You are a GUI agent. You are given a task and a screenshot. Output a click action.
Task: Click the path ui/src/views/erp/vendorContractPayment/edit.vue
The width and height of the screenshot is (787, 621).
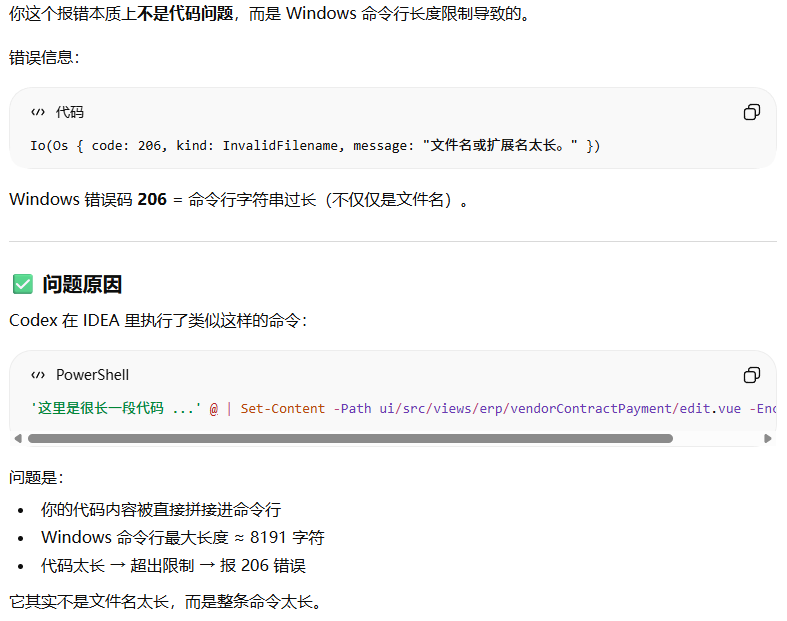click(560, 409)
